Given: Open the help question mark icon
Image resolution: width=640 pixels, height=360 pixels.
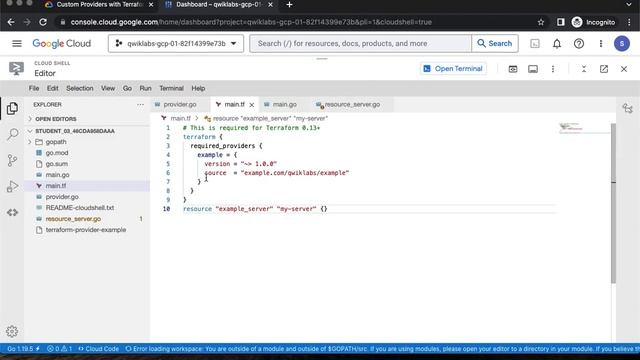Looking at the screenshot, I should [579, 44].
